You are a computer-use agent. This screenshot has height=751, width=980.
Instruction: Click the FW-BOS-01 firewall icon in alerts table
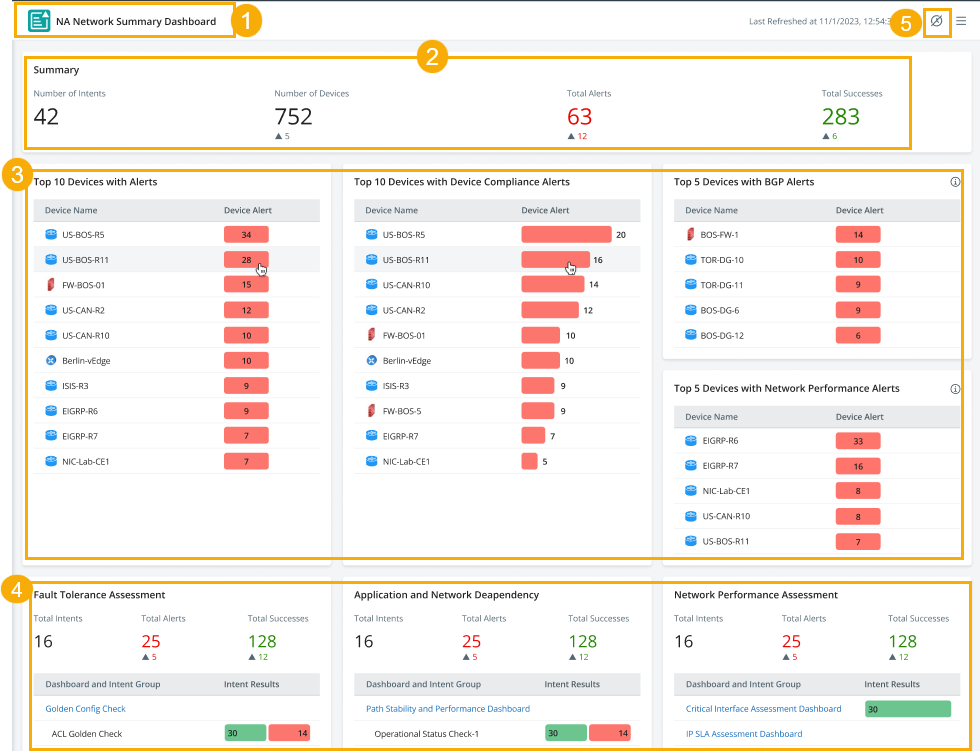point(51,285)
